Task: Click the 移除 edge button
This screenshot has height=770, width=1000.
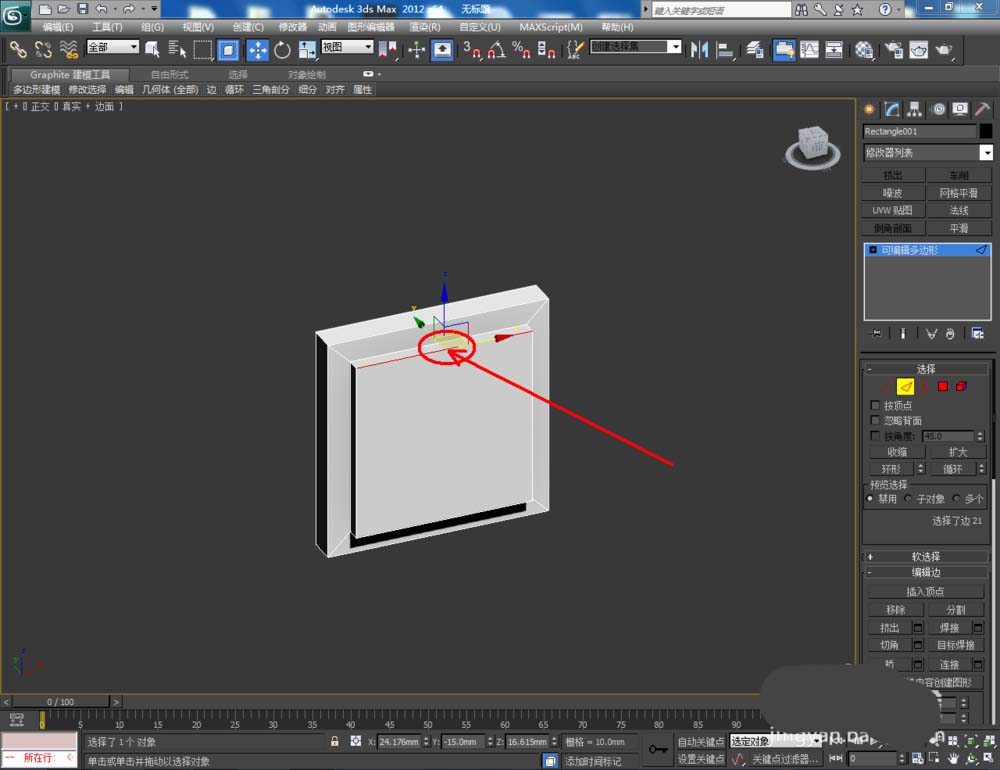Action: [x=895, y=609]
